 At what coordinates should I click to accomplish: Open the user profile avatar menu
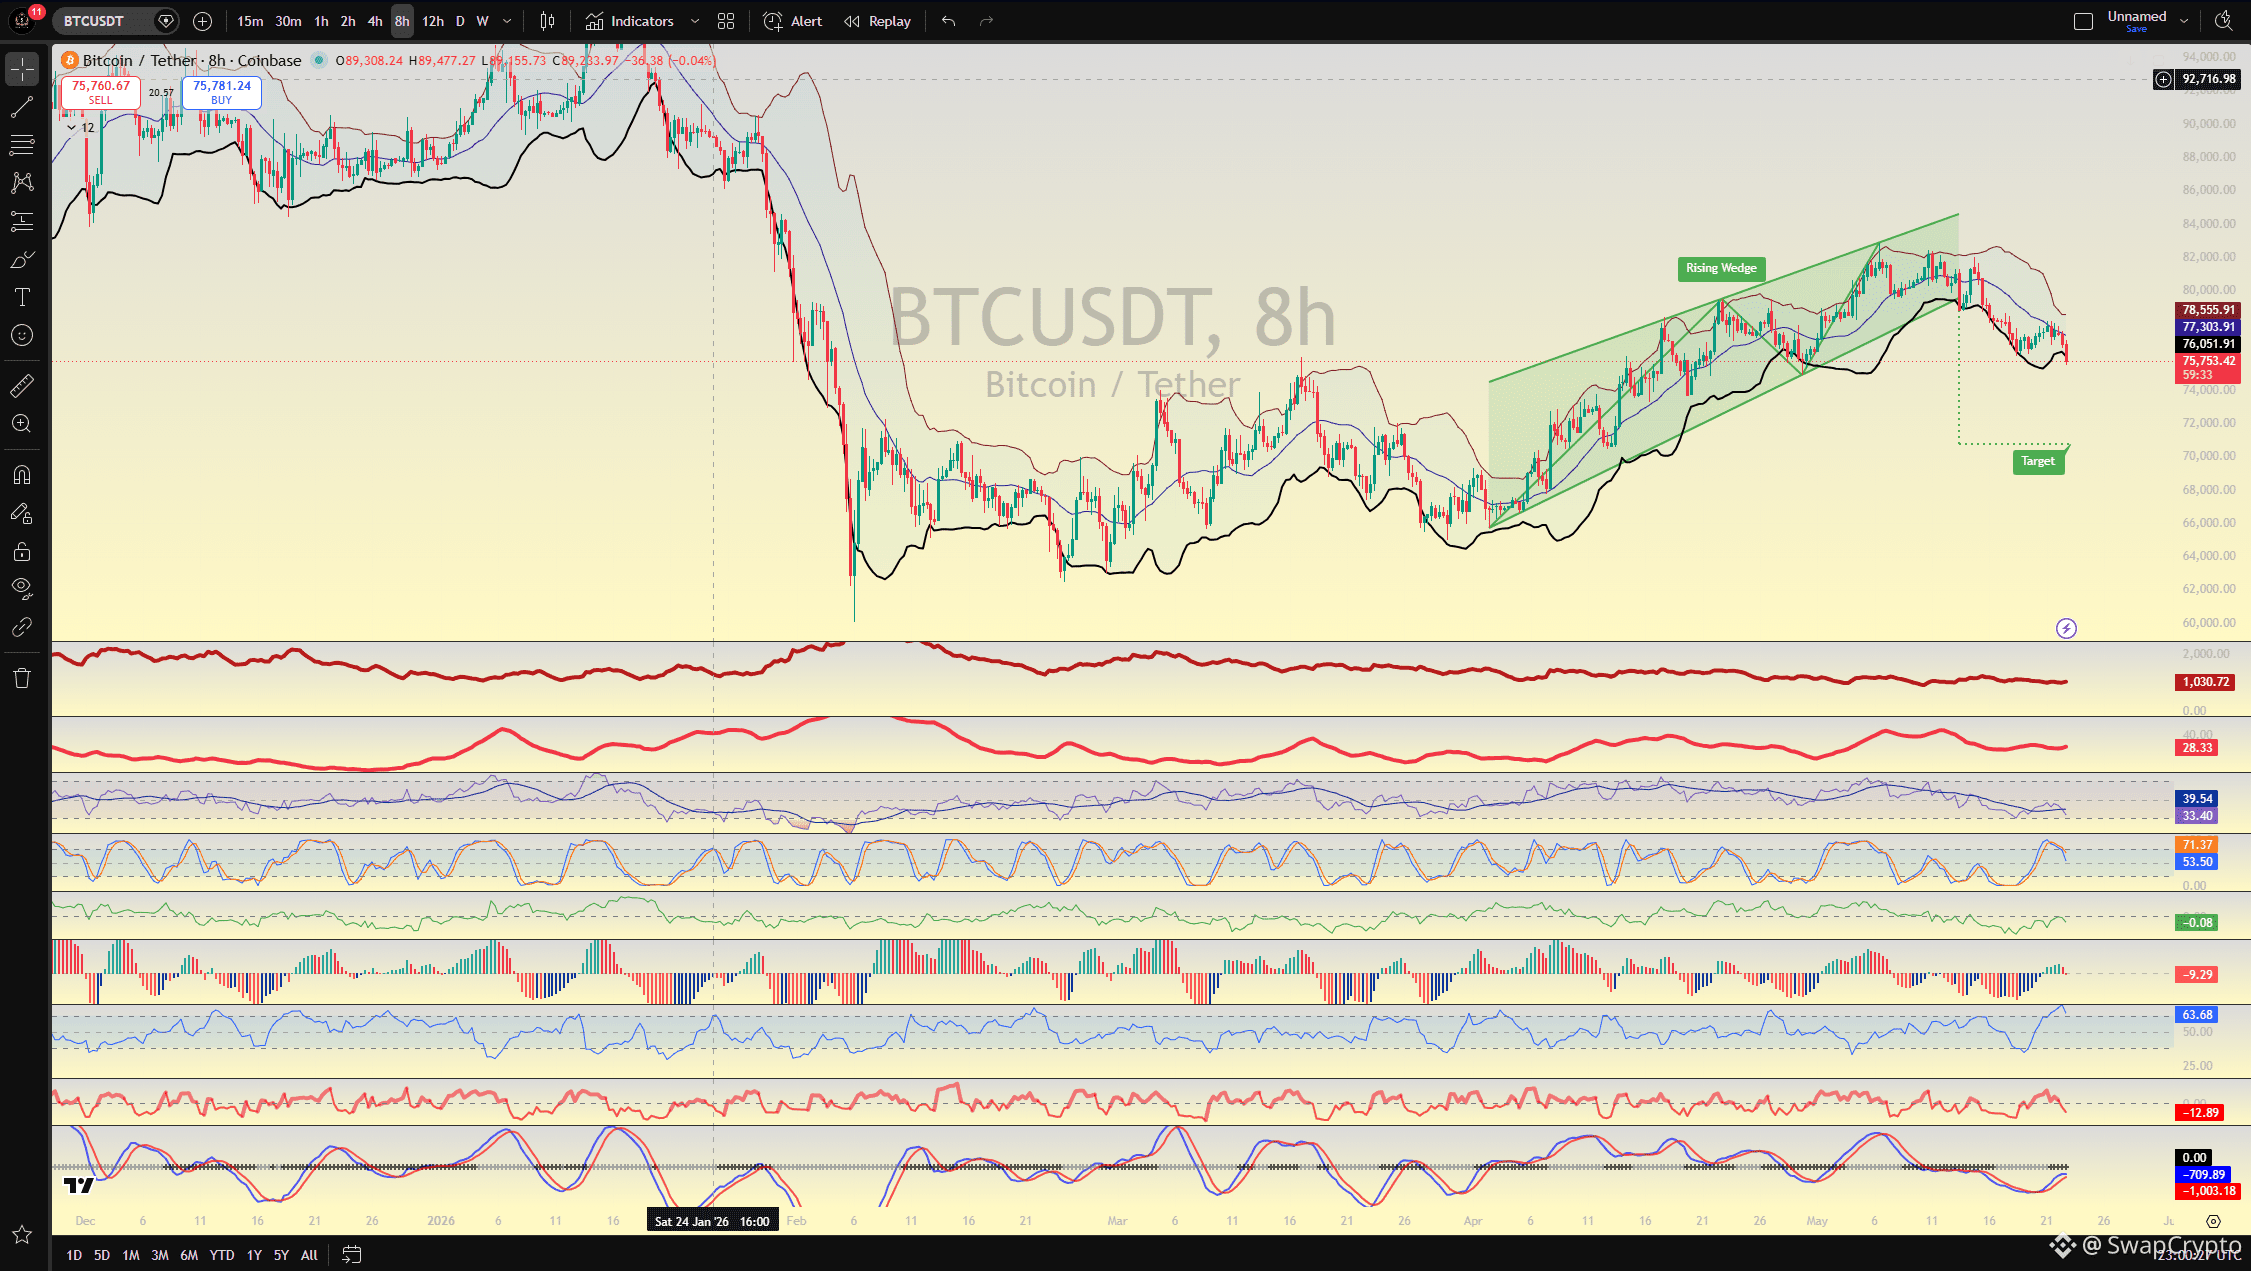(22, 21)
